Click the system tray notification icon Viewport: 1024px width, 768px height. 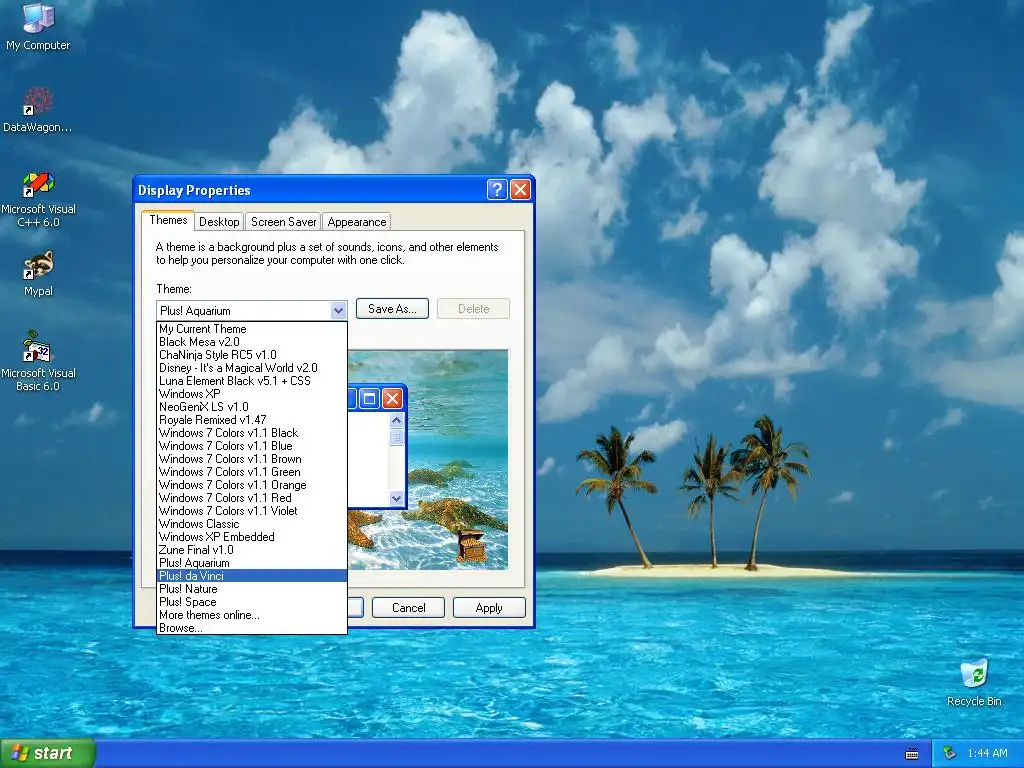coord(950,754)
